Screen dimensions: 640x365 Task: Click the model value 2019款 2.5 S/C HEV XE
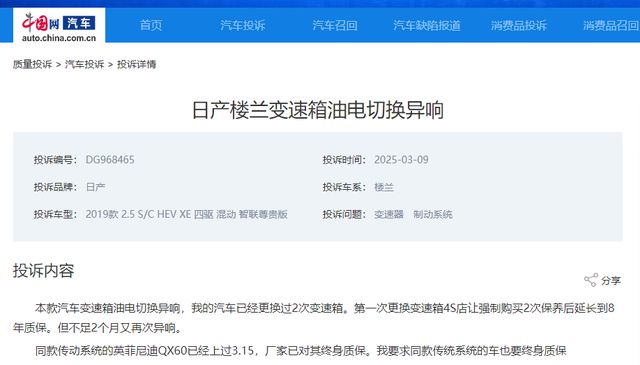187,214
